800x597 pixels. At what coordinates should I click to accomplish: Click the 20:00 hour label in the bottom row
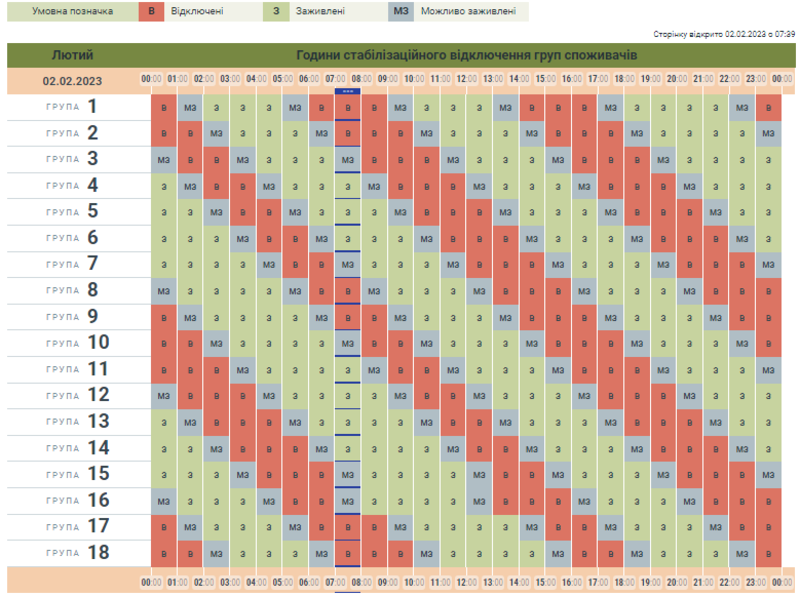[676, 582]
